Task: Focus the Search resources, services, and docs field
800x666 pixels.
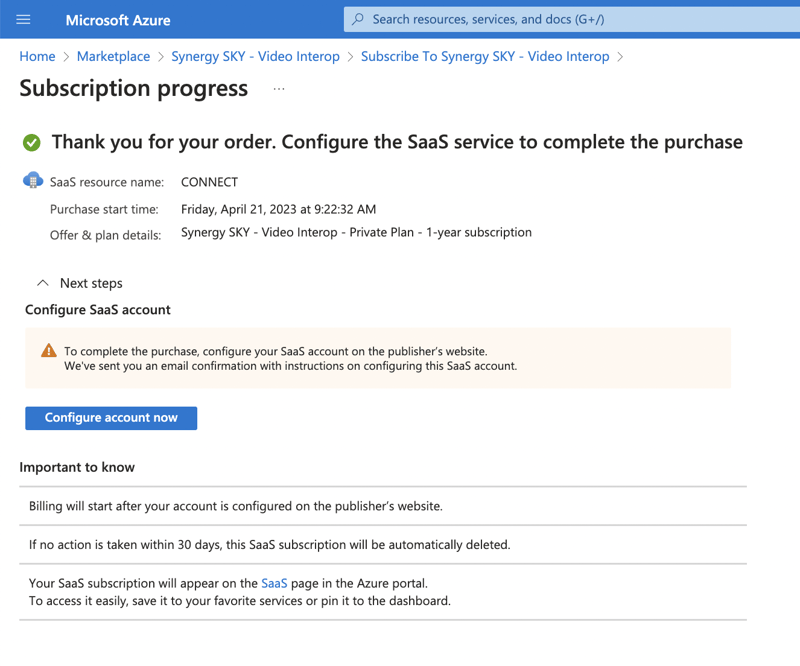Action: (x=572, y=19)
